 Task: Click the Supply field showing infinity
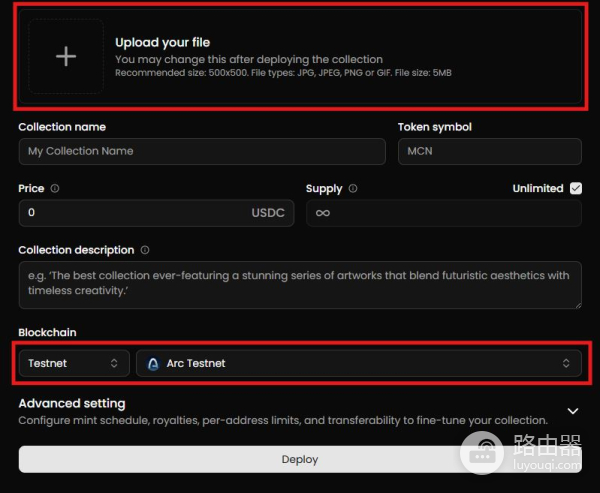tap(443, 213)
